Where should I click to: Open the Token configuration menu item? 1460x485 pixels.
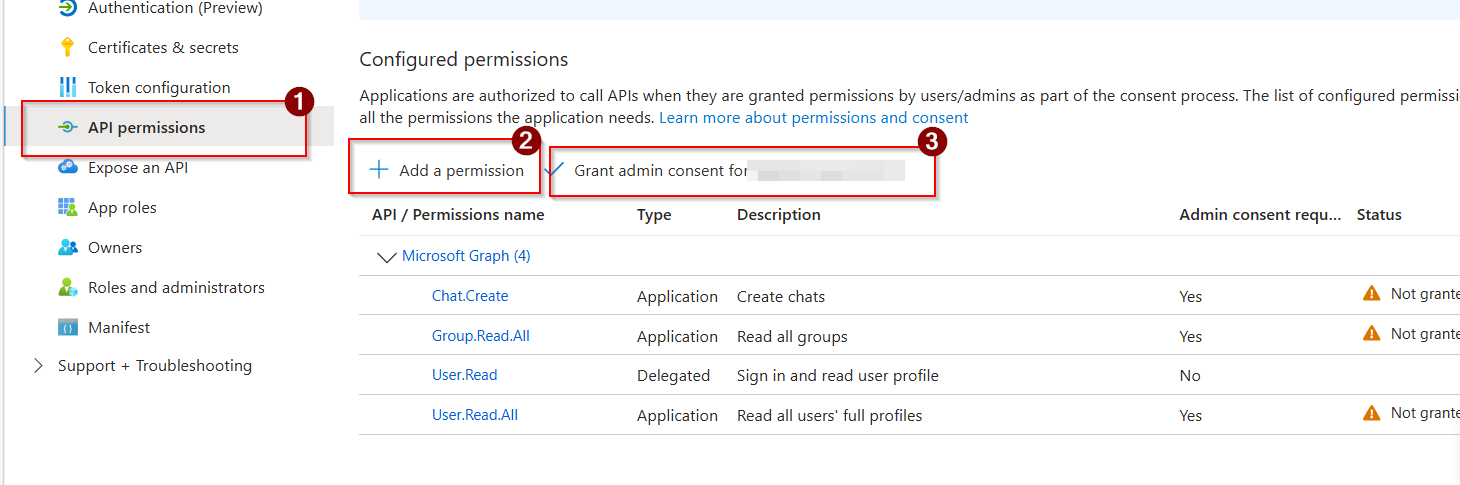(159, 88)
